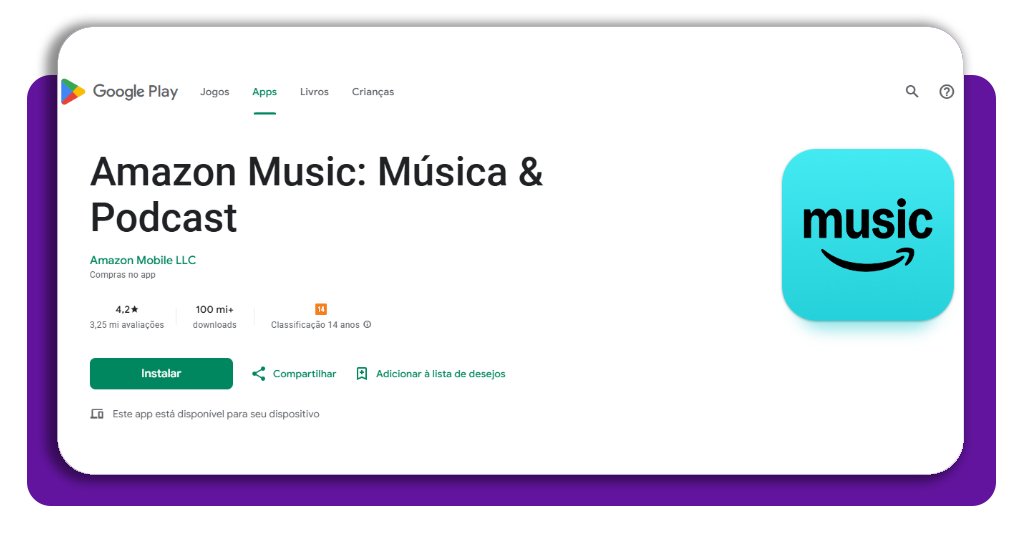1024x536 pixels.
Task: Click the Amazon Music app icon
Action: 867,235
